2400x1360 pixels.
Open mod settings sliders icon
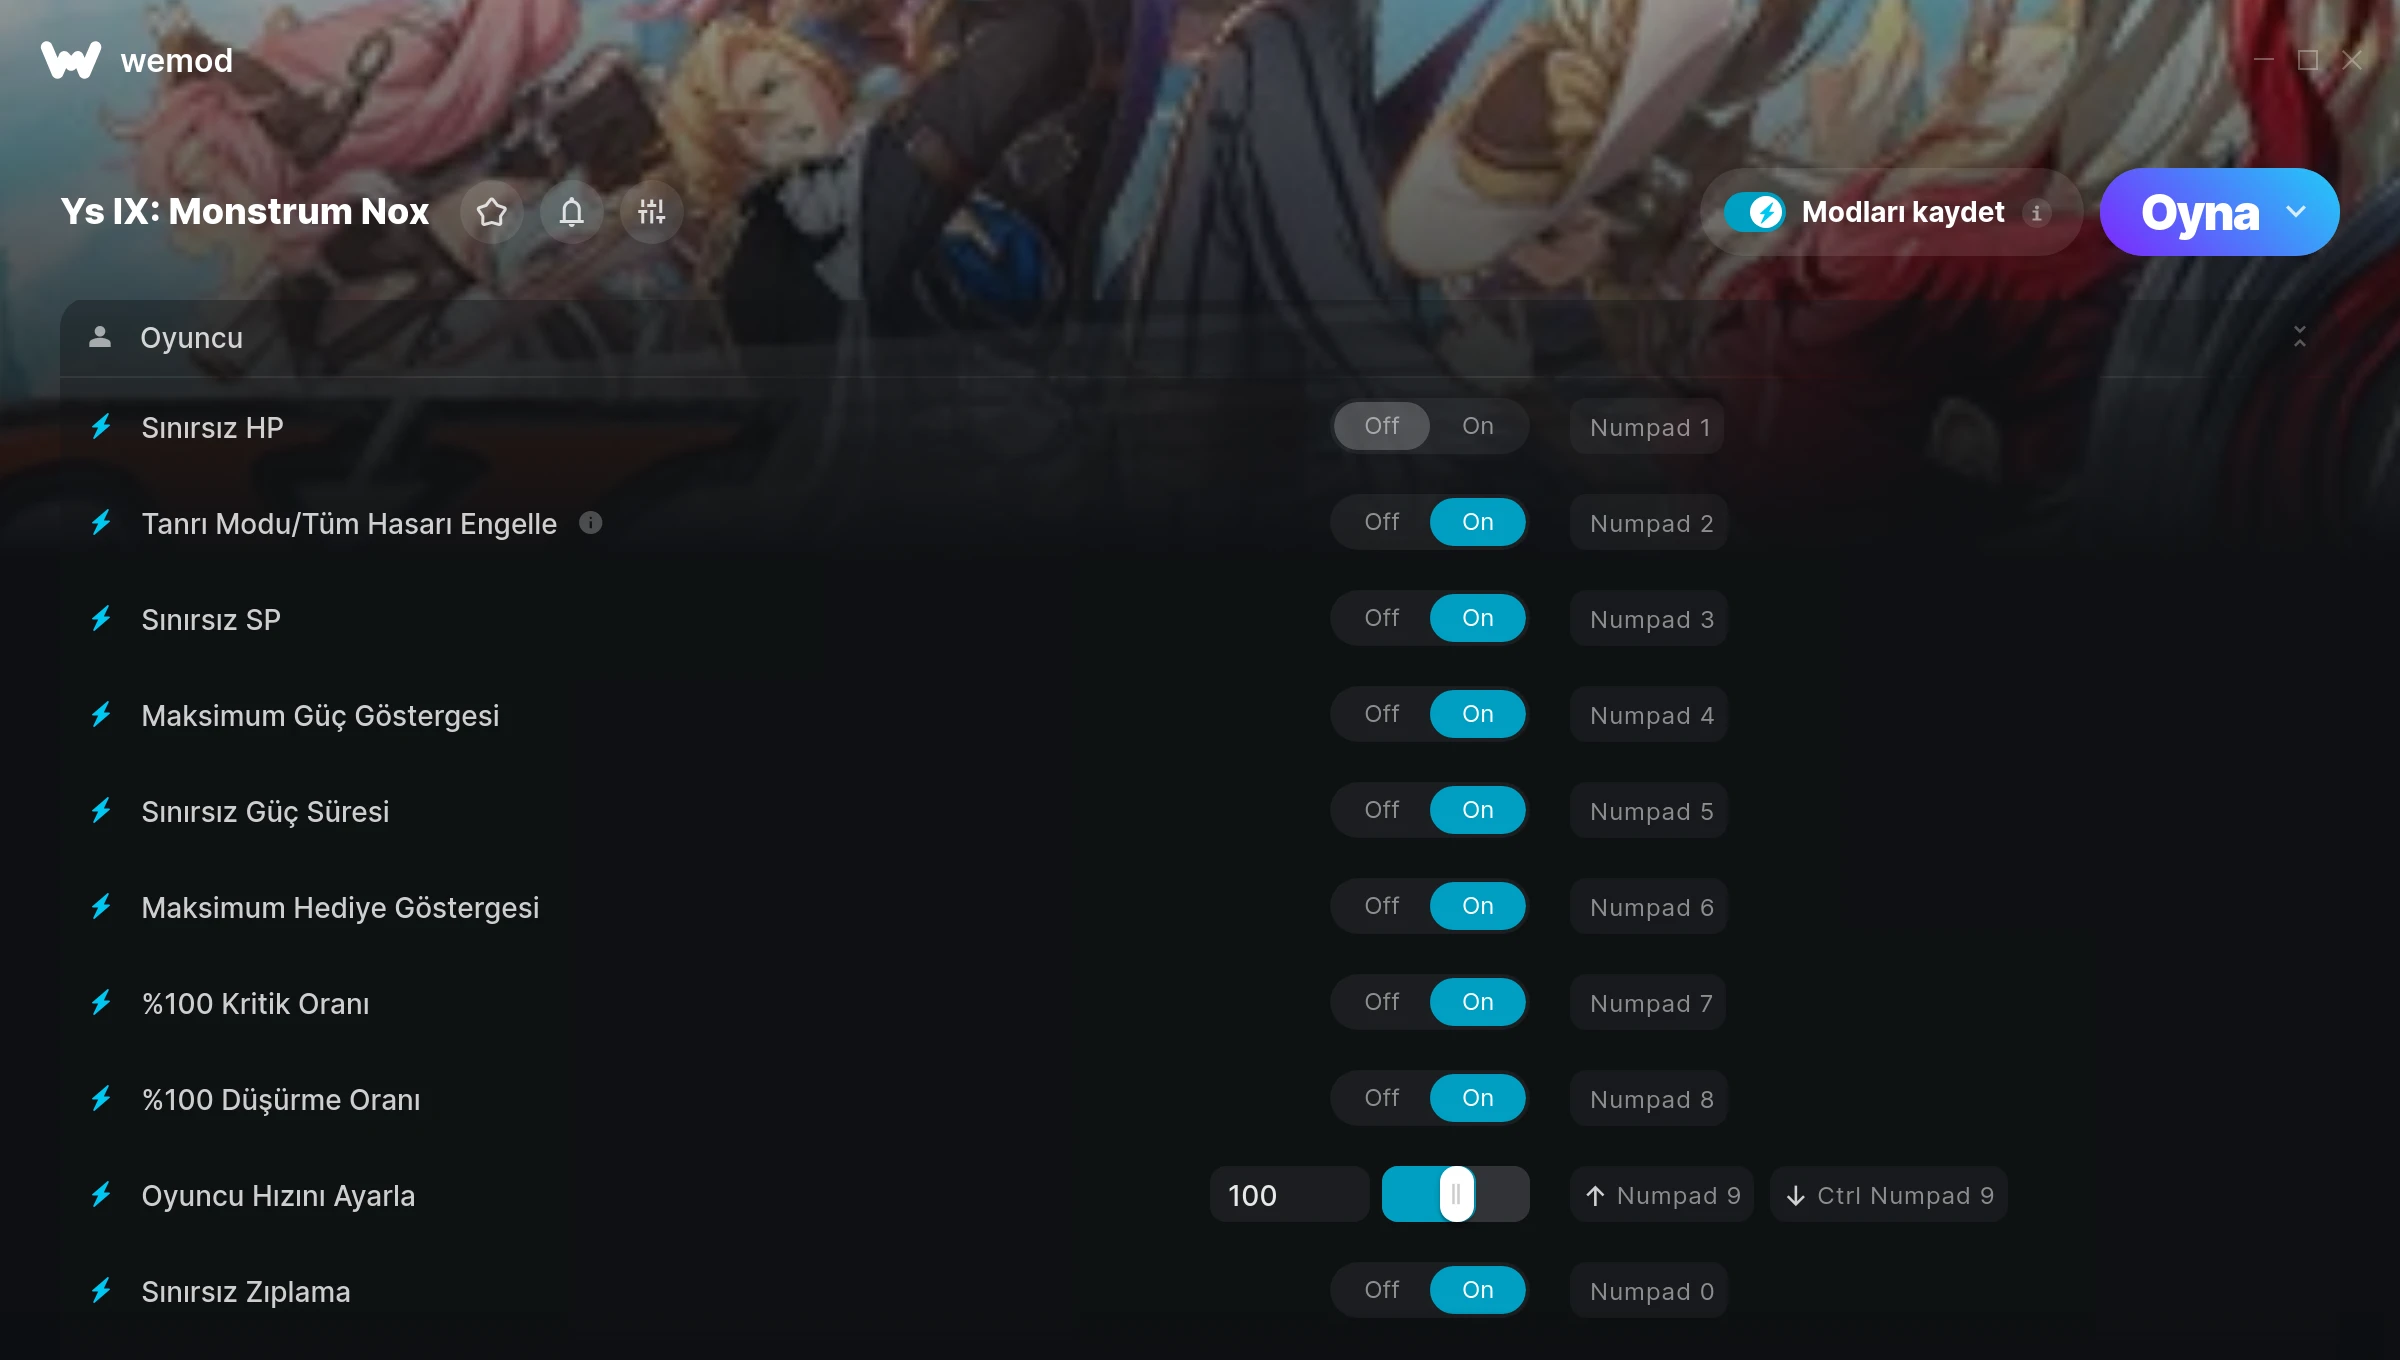tap(651, 212)
